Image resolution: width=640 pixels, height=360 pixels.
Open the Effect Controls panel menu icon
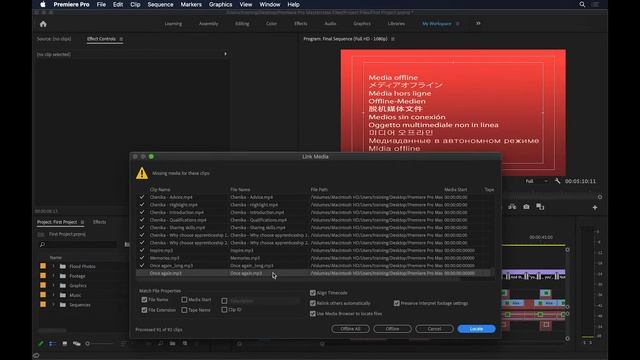pos(121,39)
